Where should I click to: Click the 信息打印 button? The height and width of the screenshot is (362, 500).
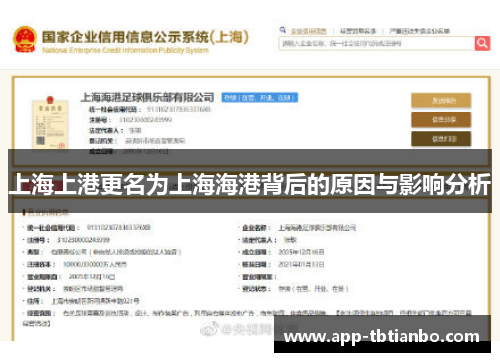click(x=441, y=139)
